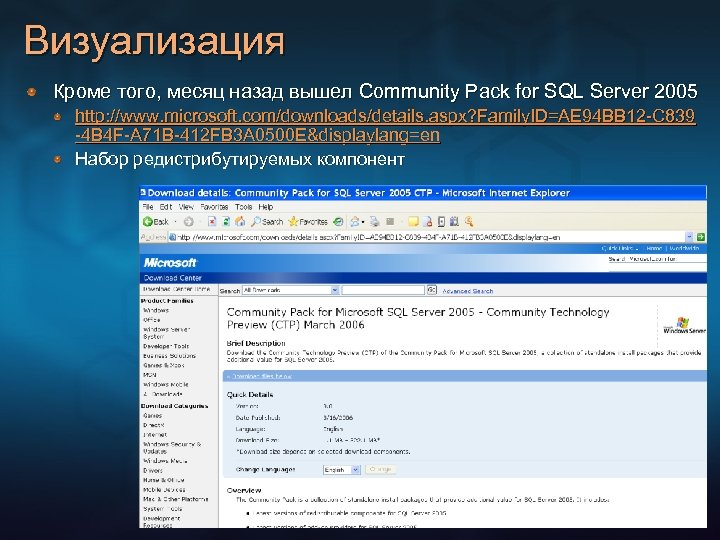Screen dimensions: 720x540
Task: Click the Advanced Search link
Action: [x=467, y=291]
